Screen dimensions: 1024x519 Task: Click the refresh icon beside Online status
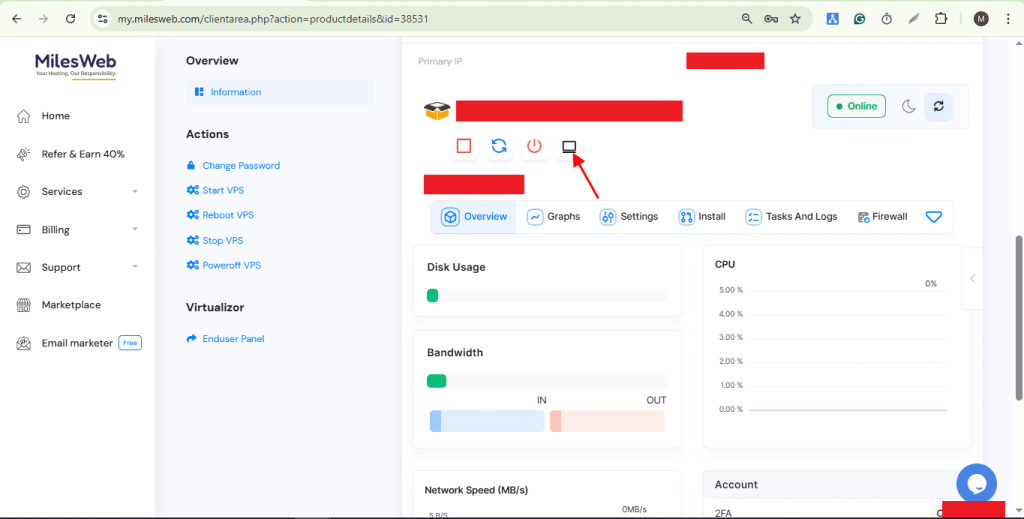tap(938, 106)
